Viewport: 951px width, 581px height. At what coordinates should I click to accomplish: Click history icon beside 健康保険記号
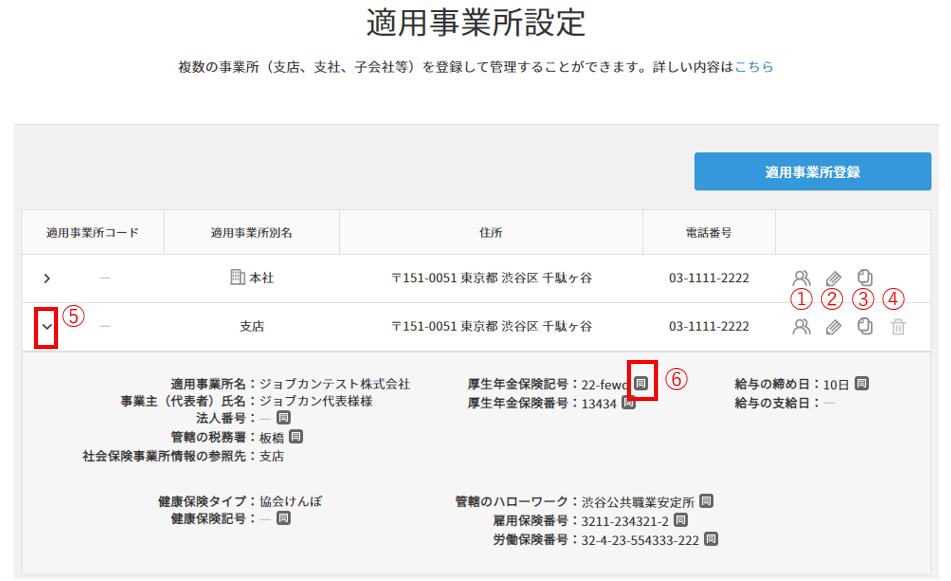coord(283,519)
